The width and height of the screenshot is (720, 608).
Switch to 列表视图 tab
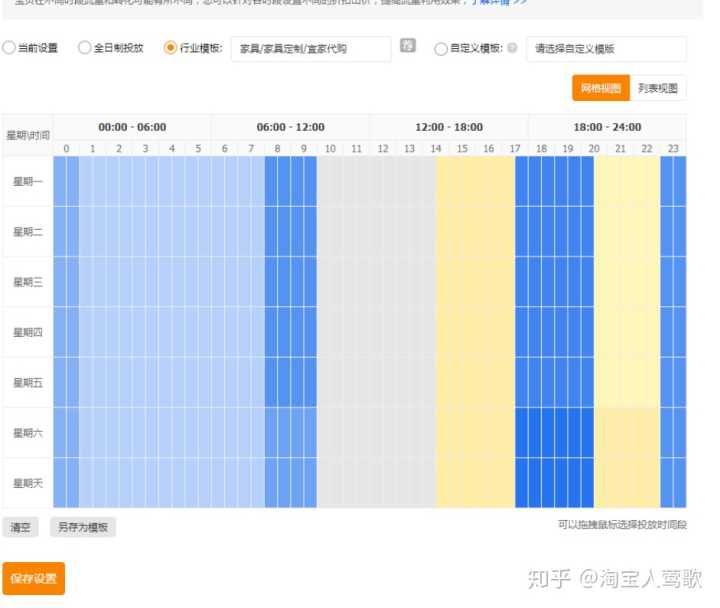click(659, 88)
